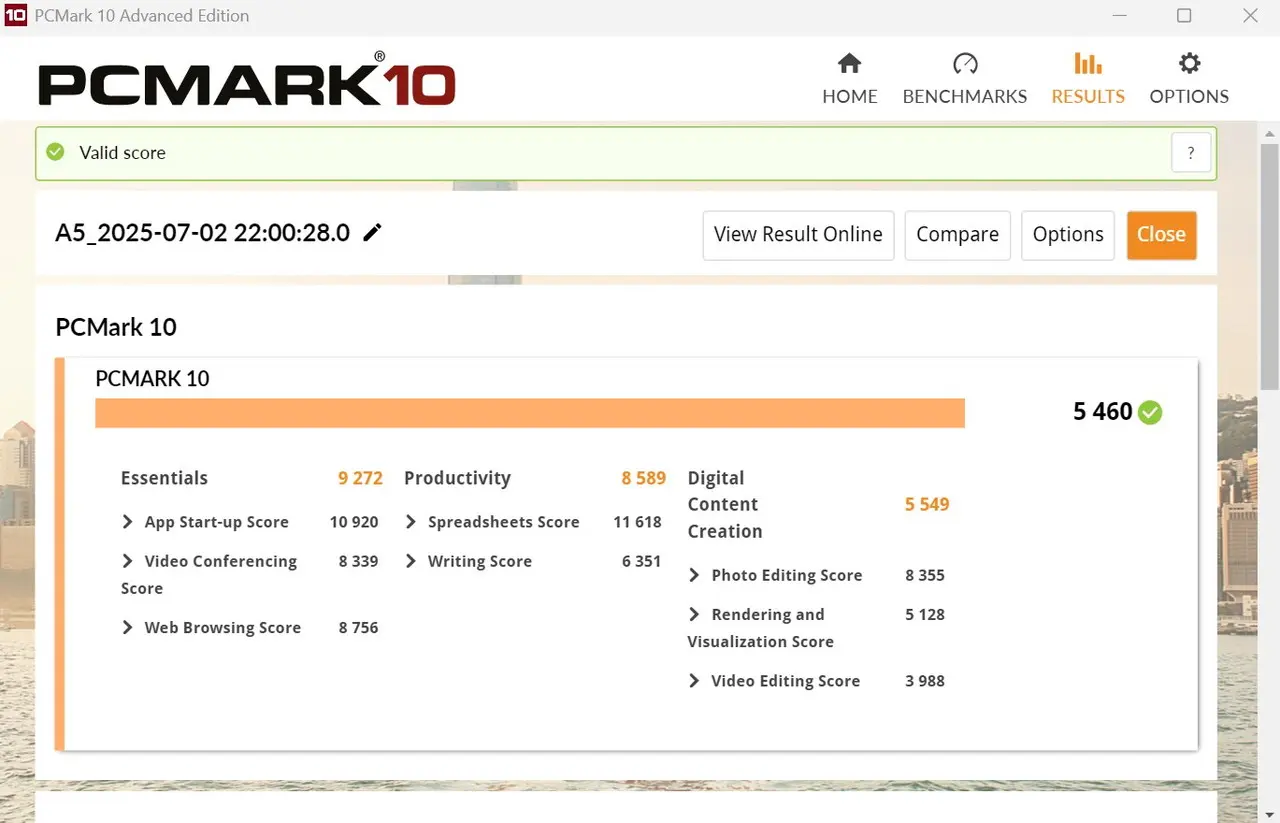The width and height of the screenshot is (1280, 823).
Task: Expand the Writing Score row
Action: [411, 561]
